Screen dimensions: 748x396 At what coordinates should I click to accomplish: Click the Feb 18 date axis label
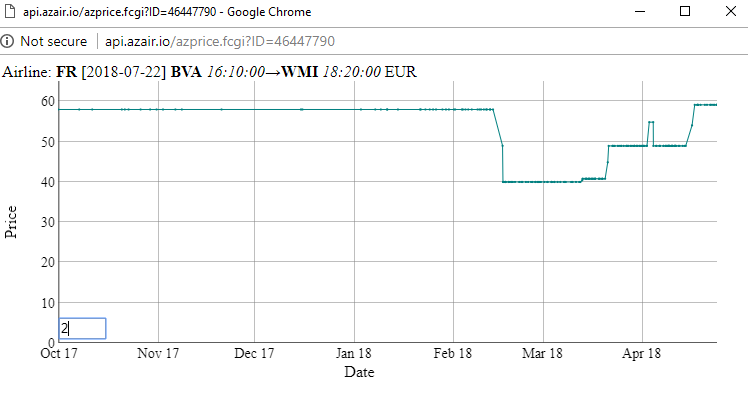(452, 354)
